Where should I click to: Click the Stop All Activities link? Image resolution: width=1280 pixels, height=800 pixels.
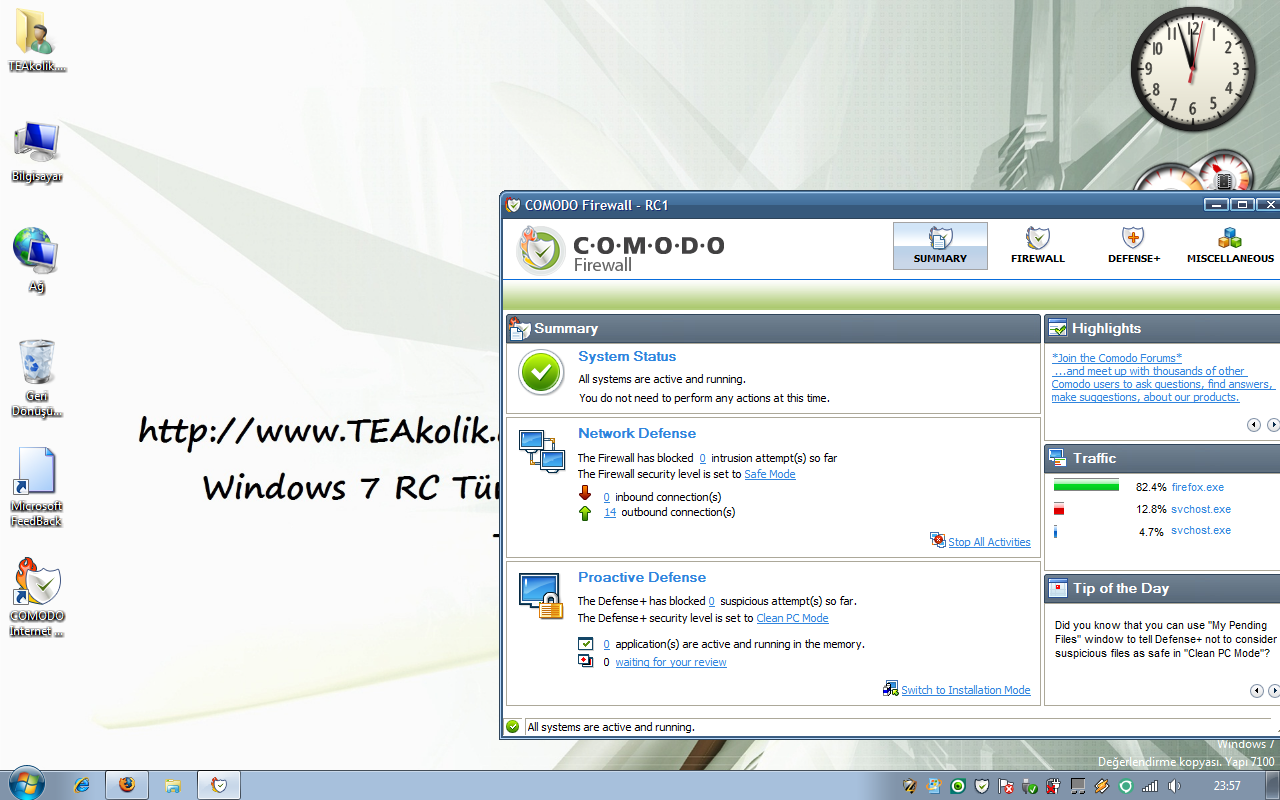pos(989,542)
